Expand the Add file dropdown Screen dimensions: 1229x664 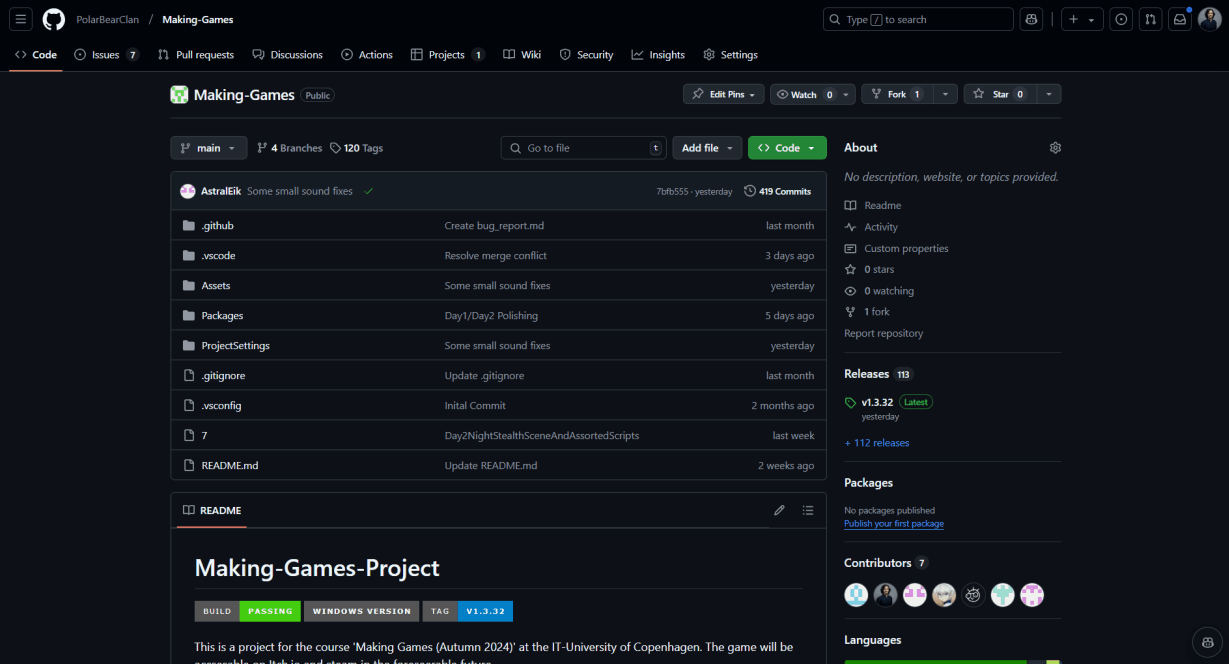tap(707, 148)
